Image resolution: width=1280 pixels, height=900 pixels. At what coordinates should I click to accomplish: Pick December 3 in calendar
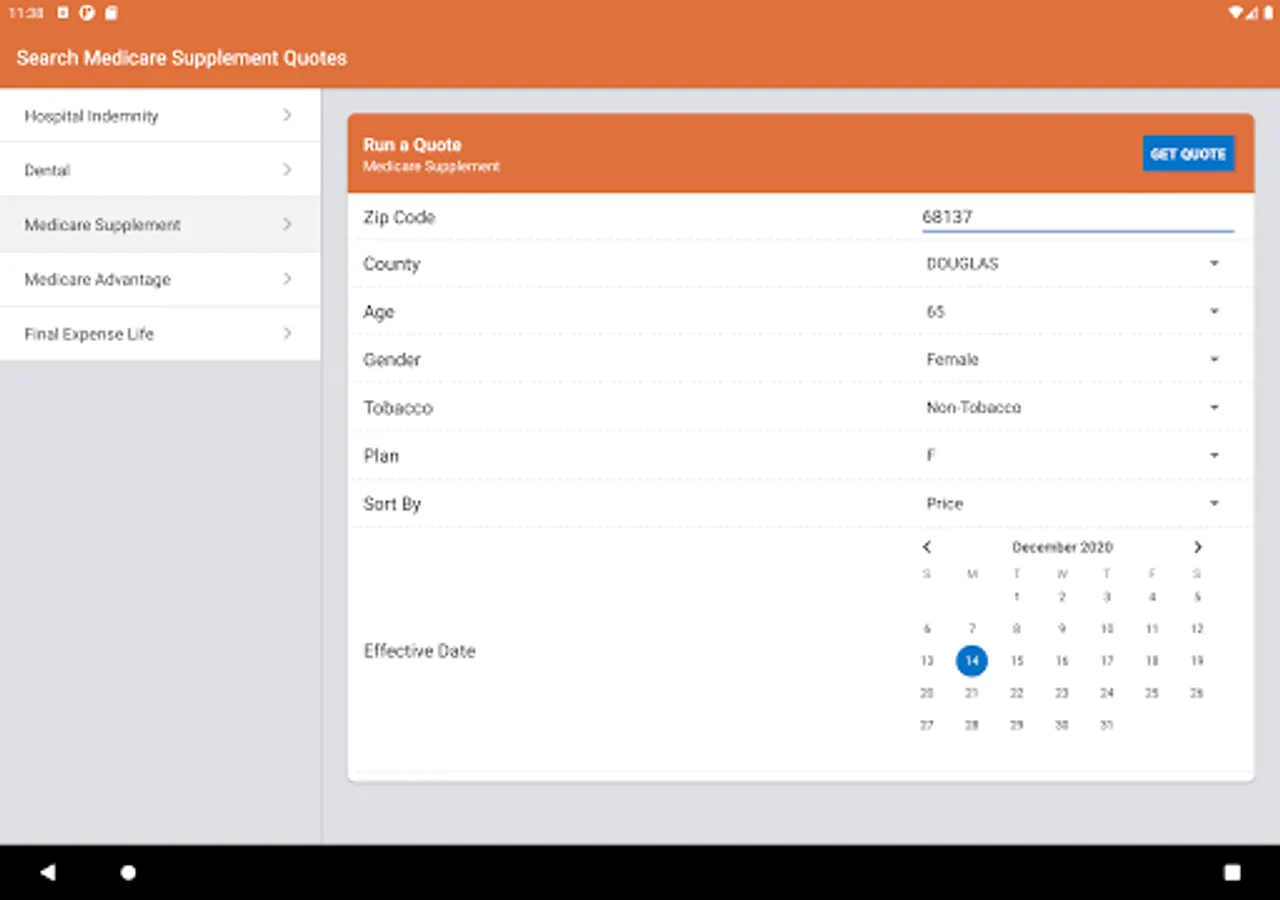click(1107, 597)
